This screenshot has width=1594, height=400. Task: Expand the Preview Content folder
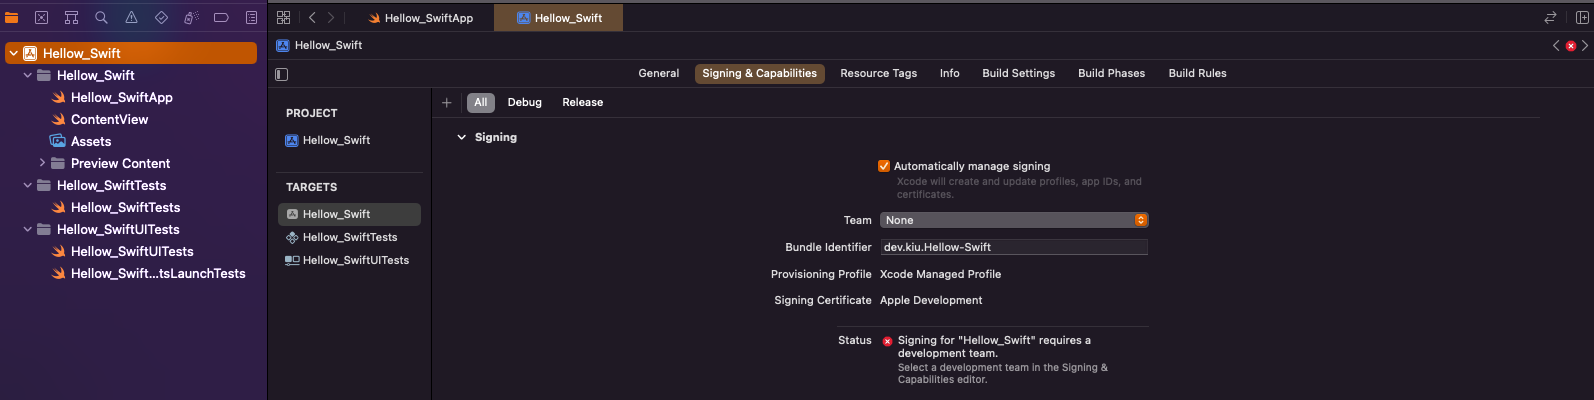click(42, 163)
